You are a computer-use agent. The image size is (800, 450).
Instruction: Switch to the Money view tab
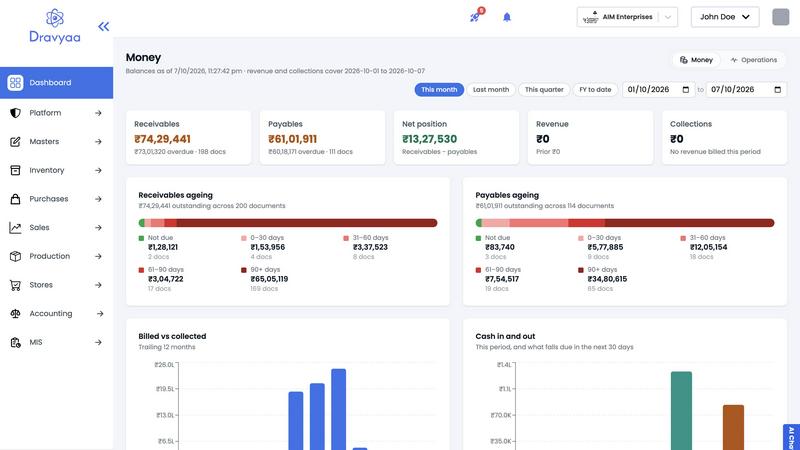(x=696, y=60)
